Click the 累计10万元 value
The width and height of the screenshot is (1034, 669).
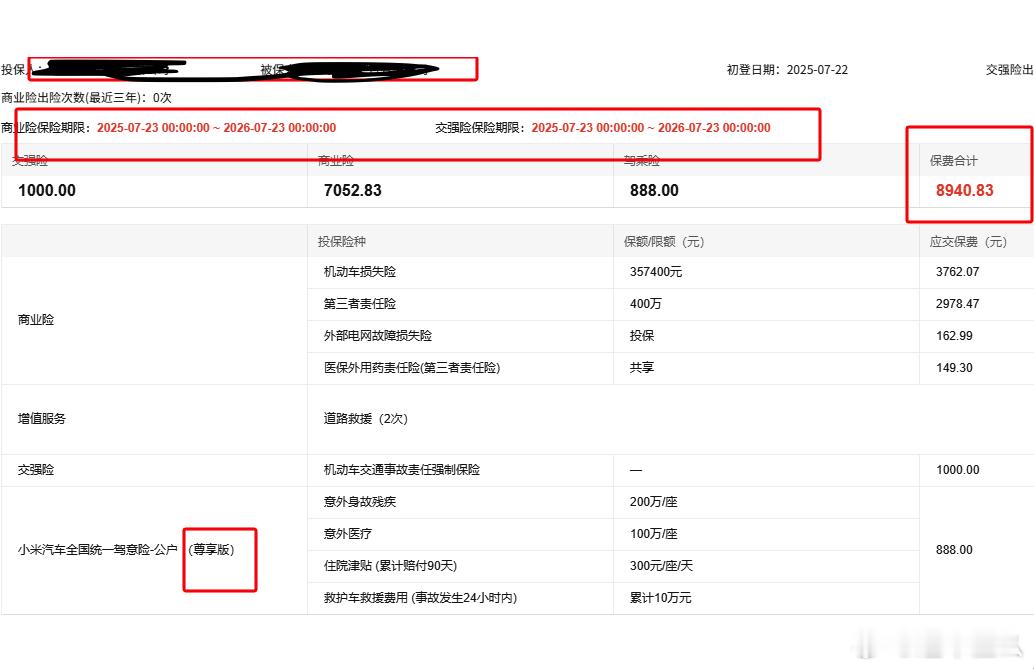point(660,598)
